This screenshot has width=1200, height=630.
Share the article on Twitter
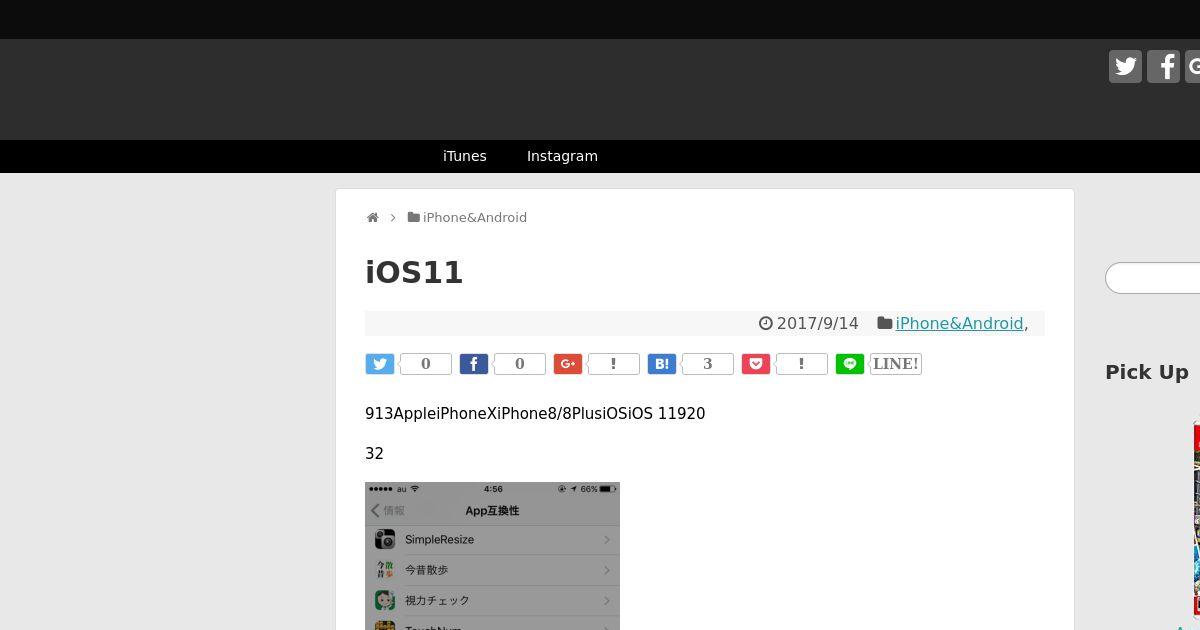(380, 364)
